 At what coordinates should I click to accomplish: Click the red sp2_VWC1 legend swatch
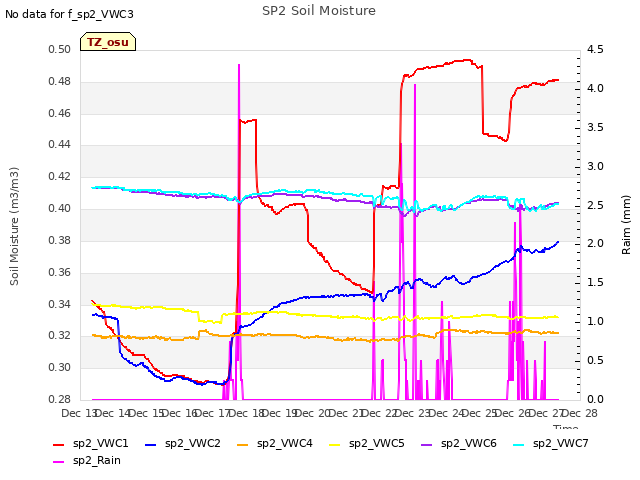click(59, 444)
